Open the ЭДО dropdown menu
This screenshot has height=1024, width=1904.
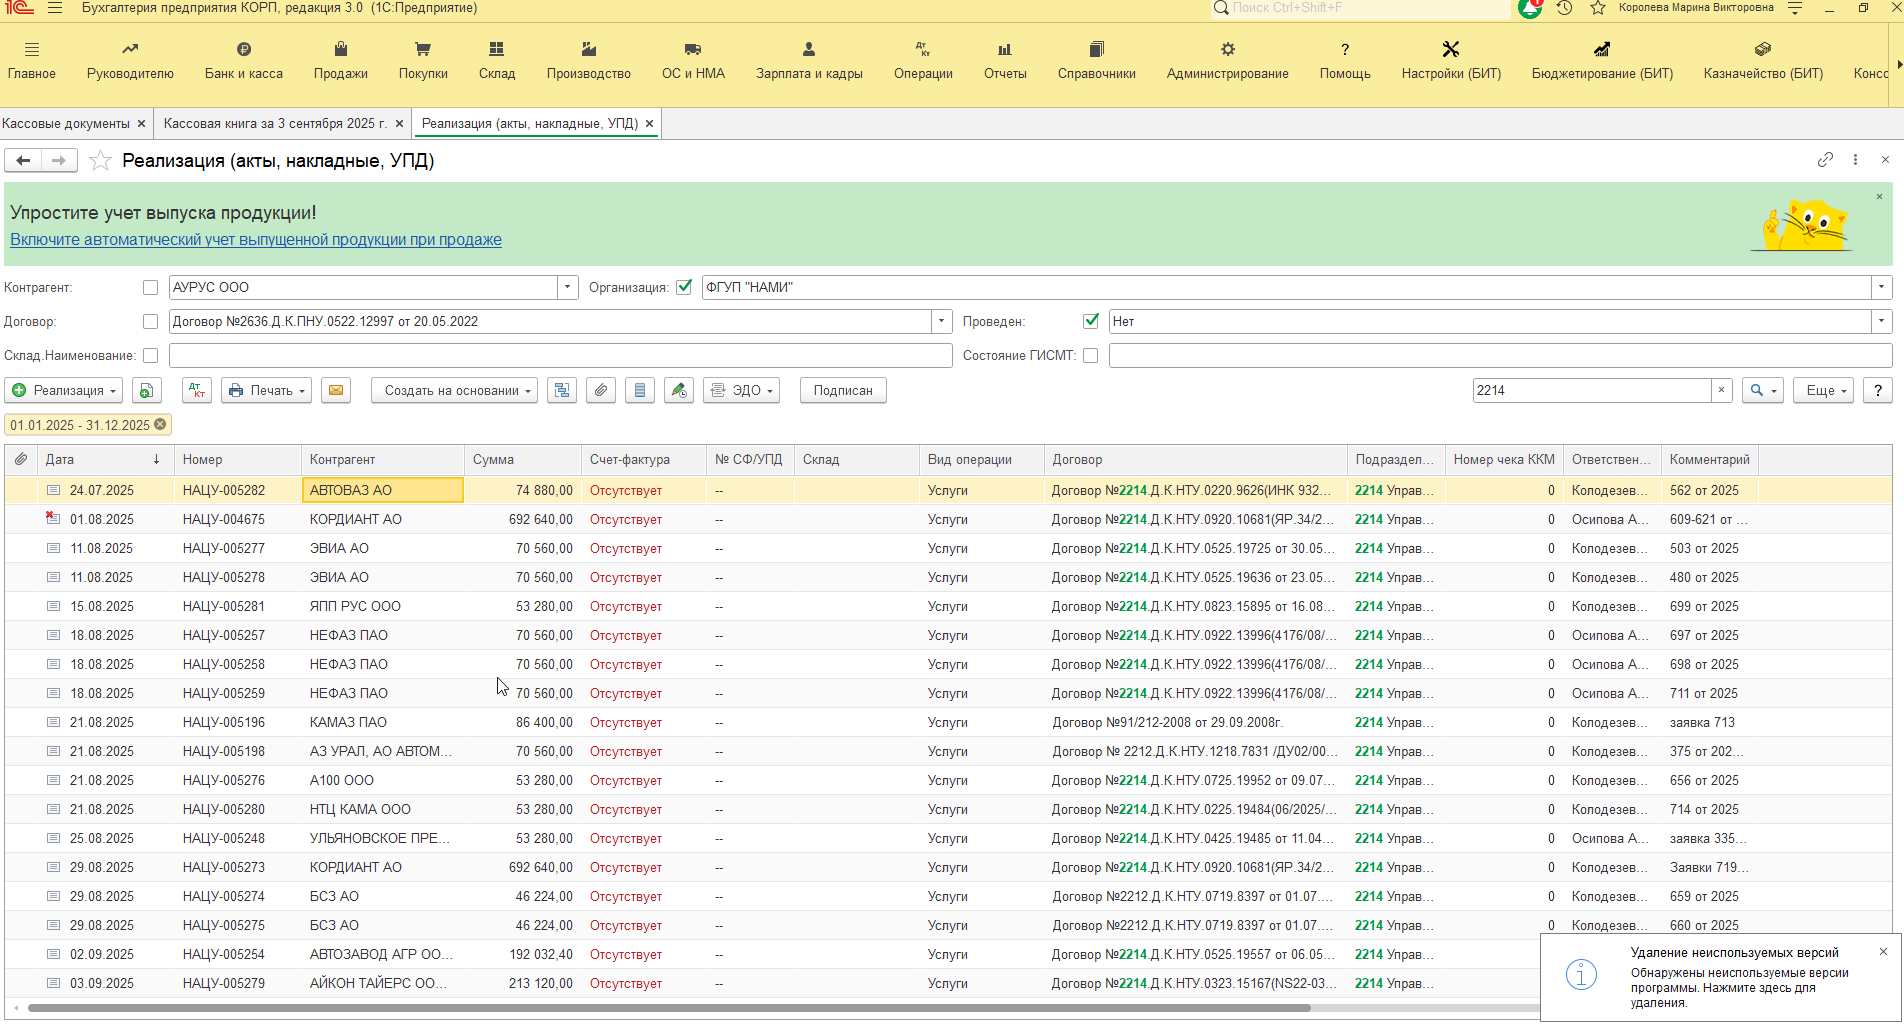tap(741, 391)
